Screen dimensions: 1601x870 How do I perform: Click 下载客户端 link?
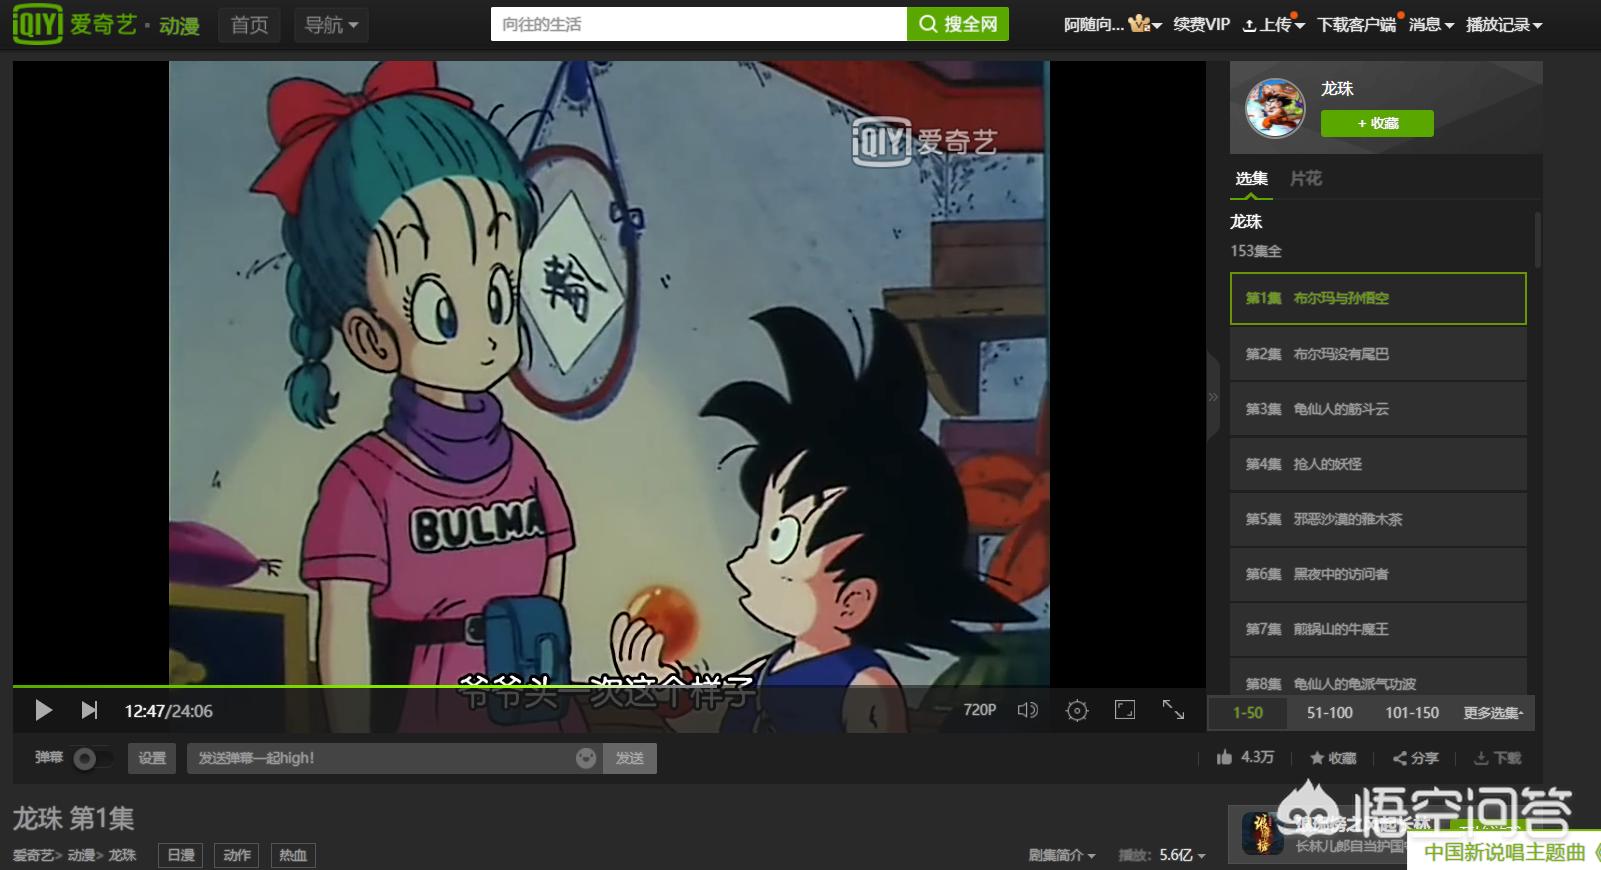point(1356,25)
